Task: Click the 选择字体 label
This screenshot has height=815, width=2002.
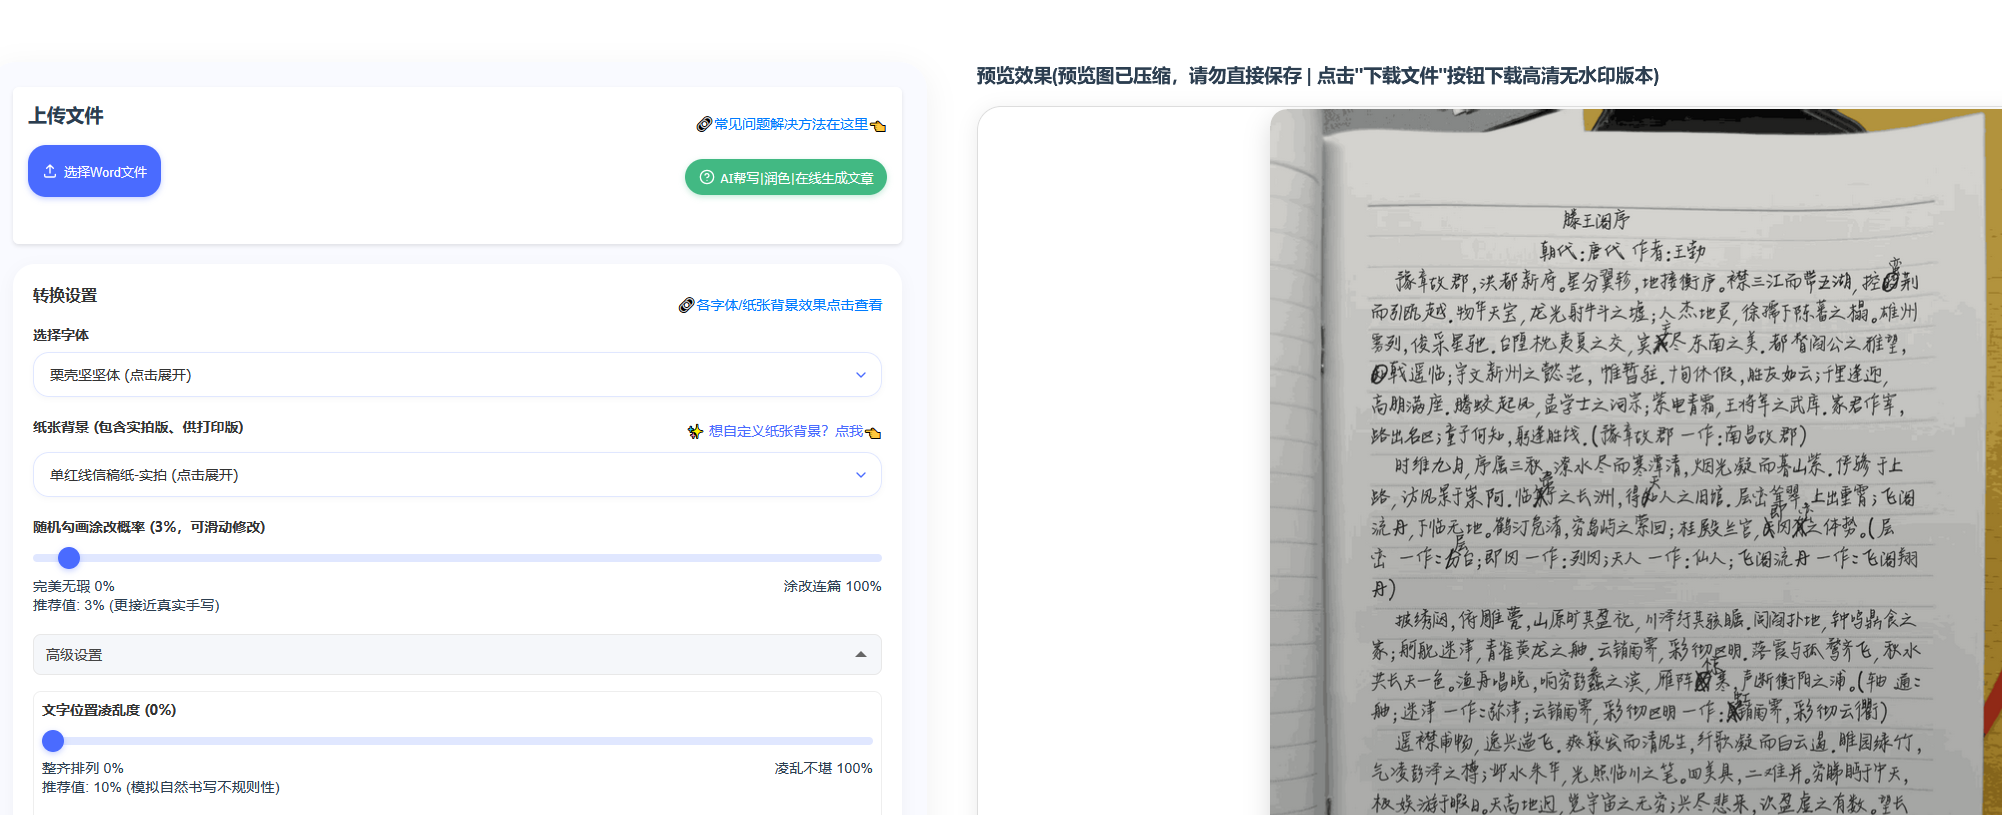Action: [61, 335]
